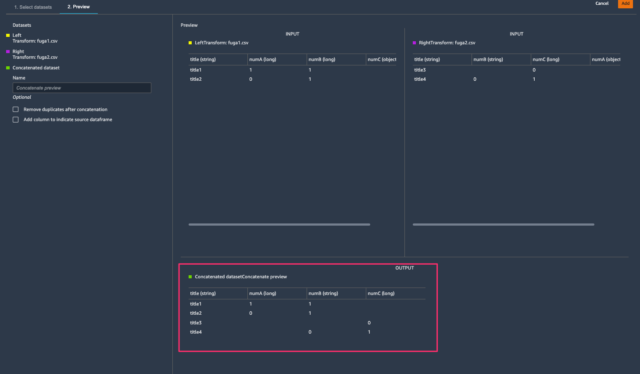
Task: Click the right input table's horizontal scrollbar
Action: point(503,225)
